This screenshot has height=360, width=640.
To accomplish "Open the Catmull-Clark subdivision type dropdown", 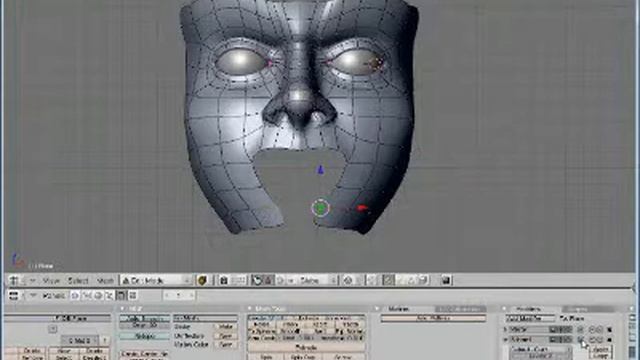I will tap(540, 350).
